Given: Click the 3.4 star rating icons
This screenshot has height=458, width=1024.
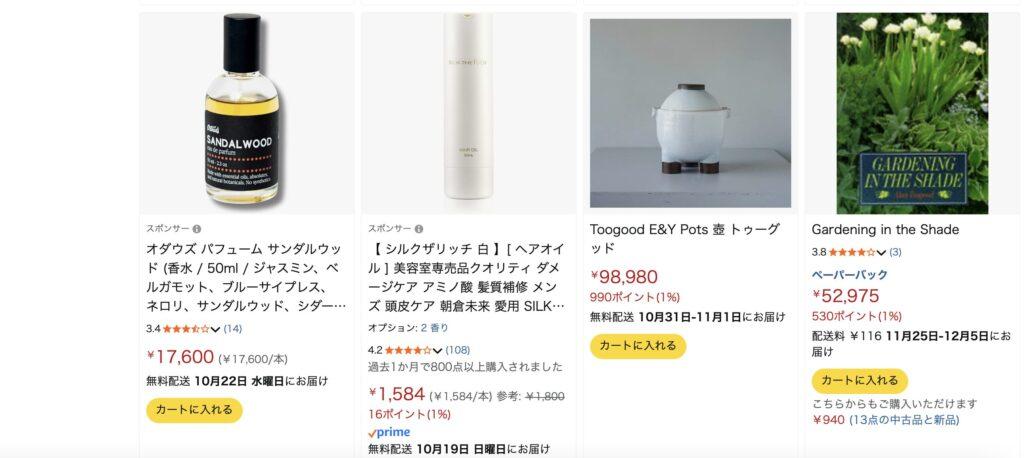Looking at the screenshot, I should (x=185, y=328).
